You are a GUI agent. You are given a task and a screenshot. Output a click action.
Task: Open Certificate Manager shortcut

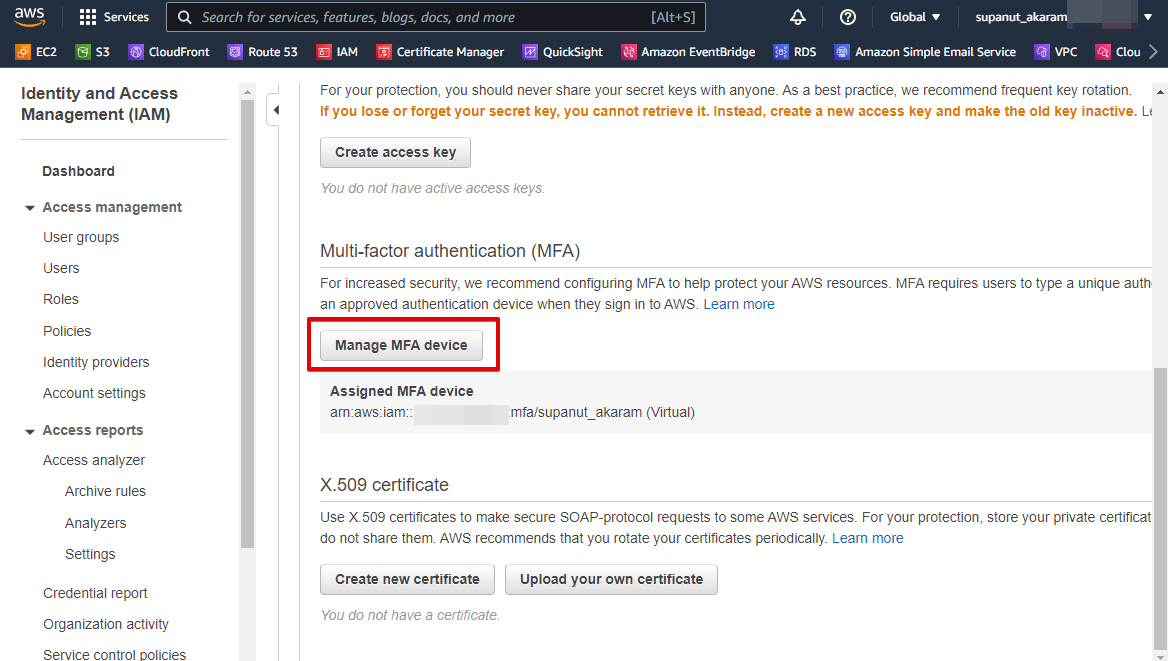pyautogui.click(x=440, y=51)
